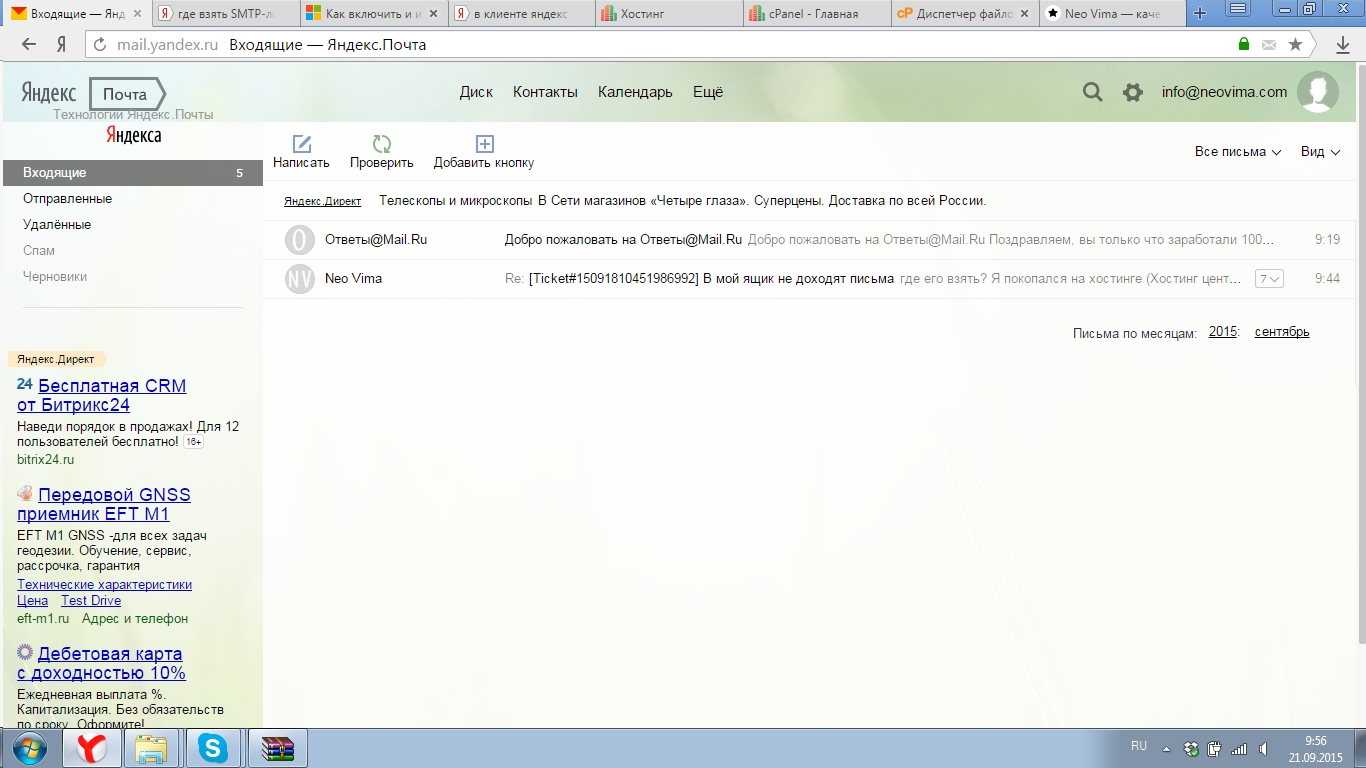Open the 2015 year link
The width and height of the screenshot is (1366, 768).
point(1223,332)
